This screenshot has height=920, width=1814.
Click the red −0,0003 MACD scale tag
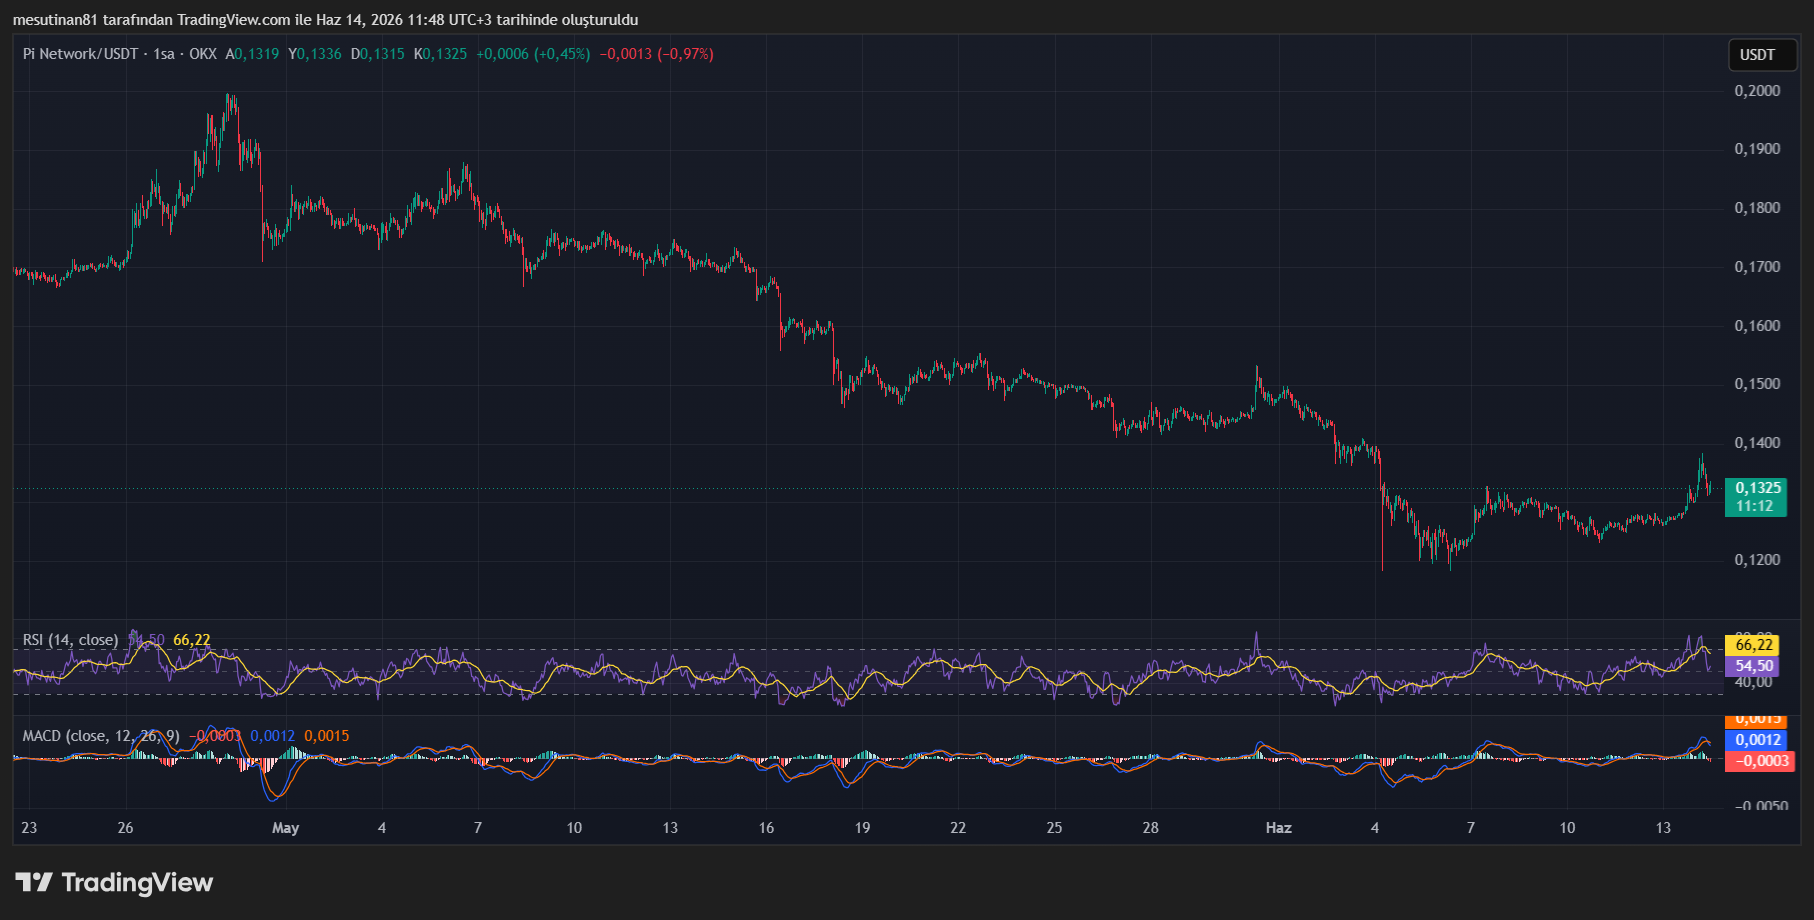1761,761
